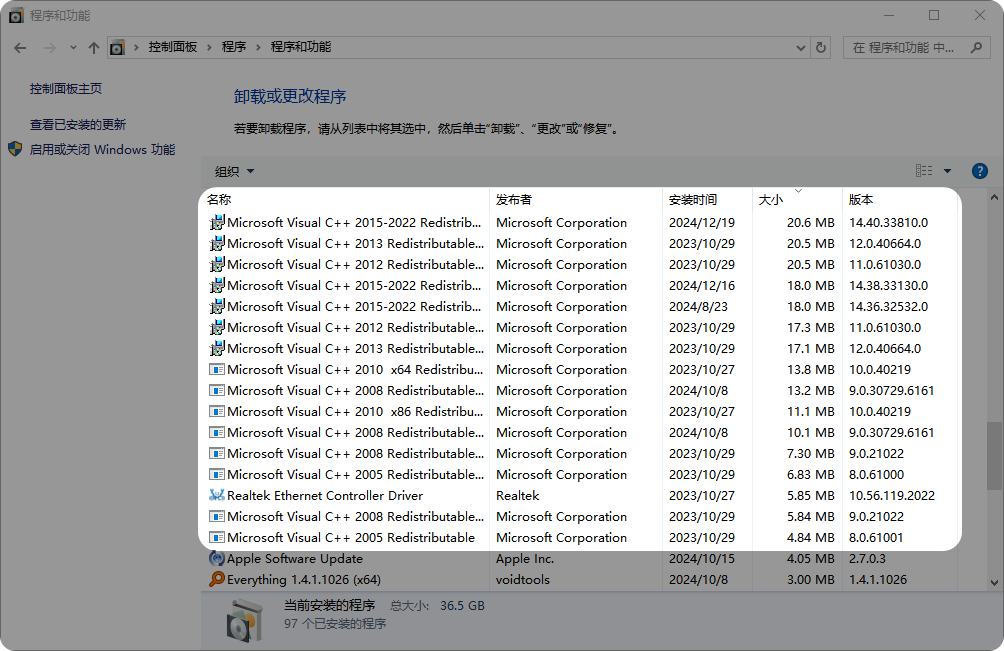
Task: Click icon of the 17.3 MB Visual C++ 2012 entry
Action: coord(217,328)
